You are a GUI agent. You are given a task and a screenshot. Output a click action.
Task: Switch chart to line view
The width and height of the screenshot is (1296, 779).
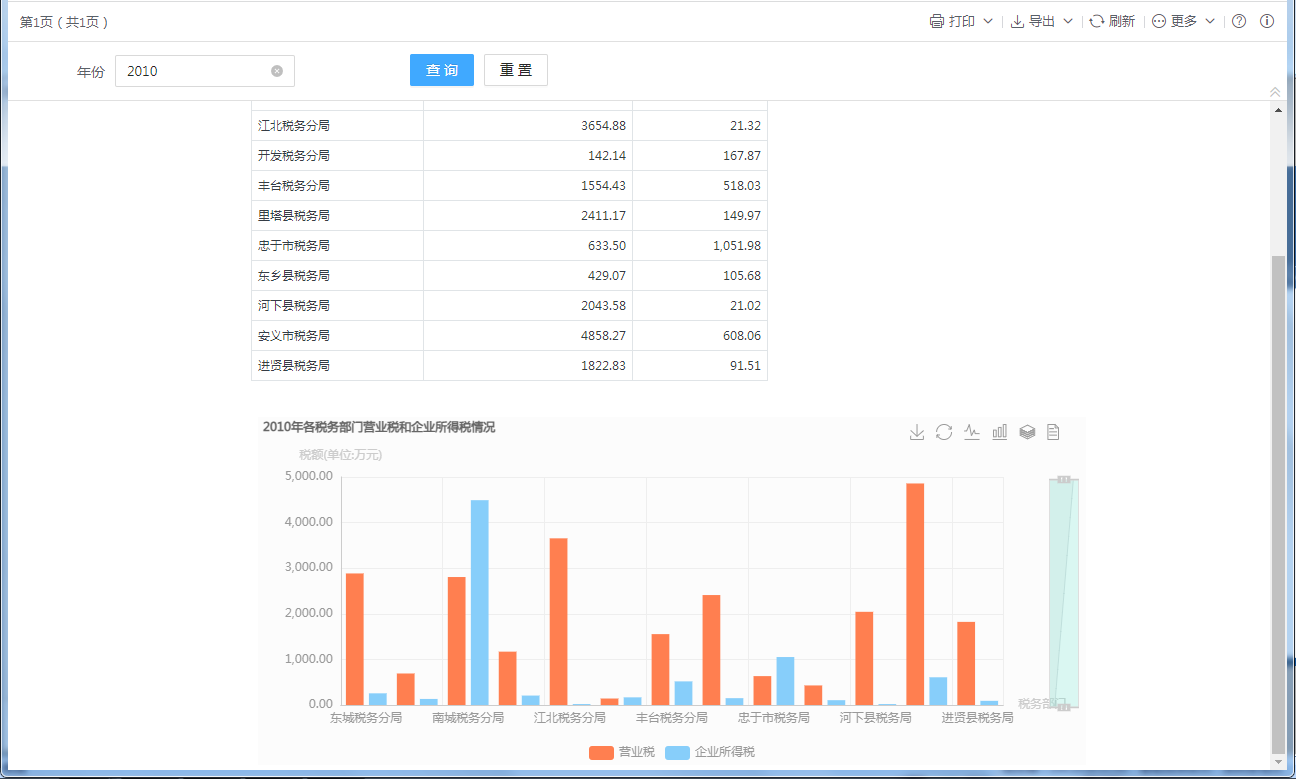(972, 432)
